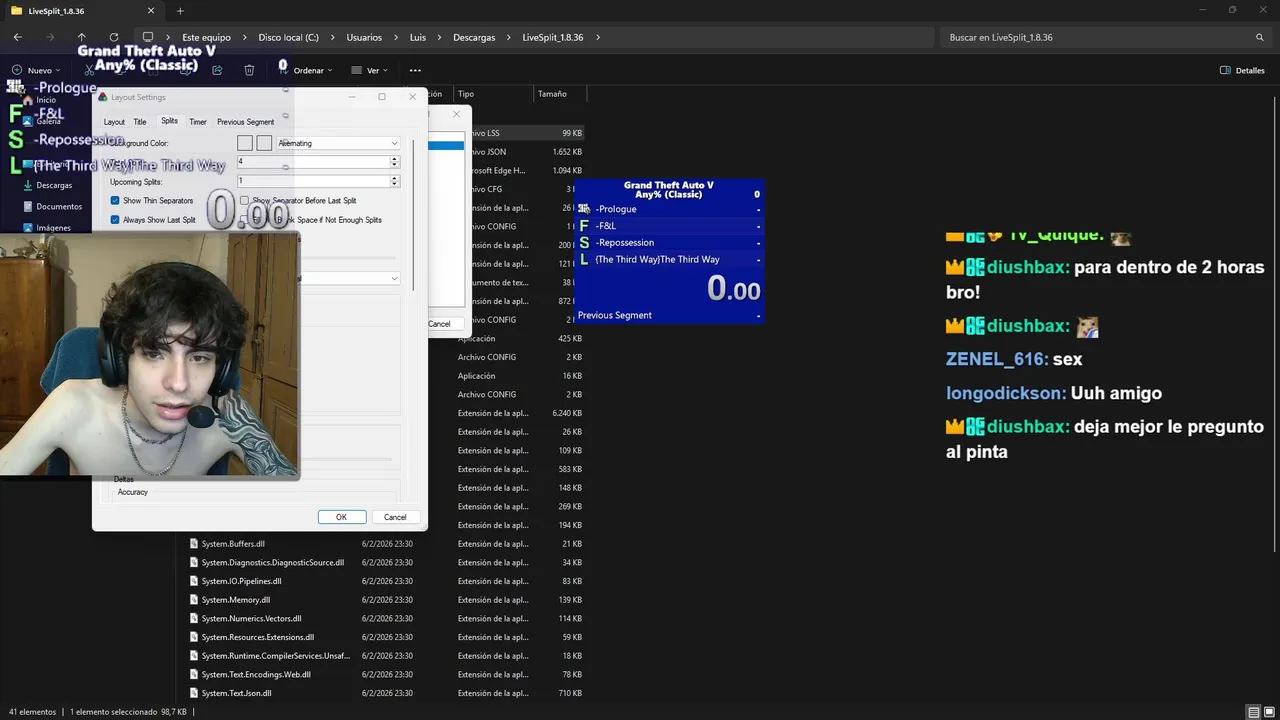
Task: Click the Layout Settings window icon
Action: (102, 97)
